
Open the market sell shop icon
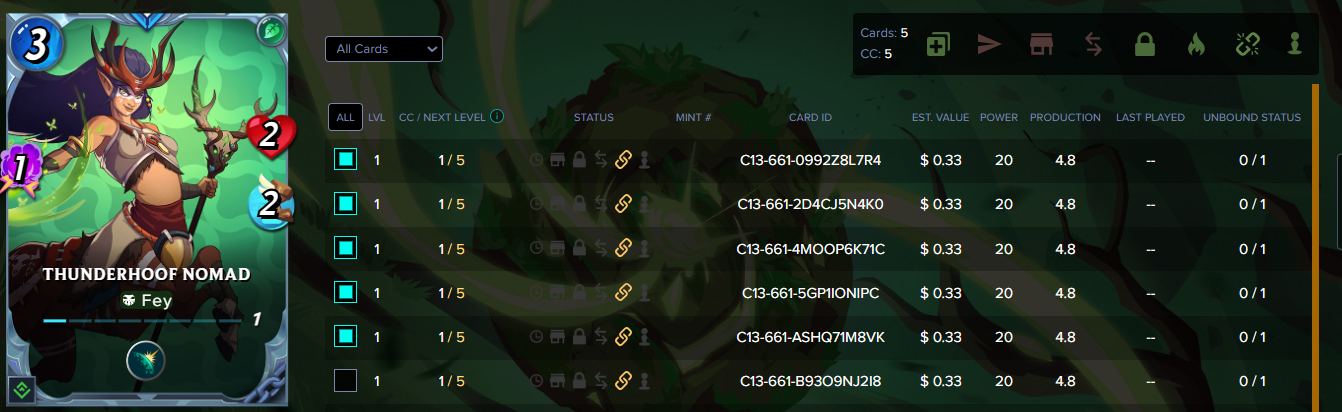coord(1041,44)
